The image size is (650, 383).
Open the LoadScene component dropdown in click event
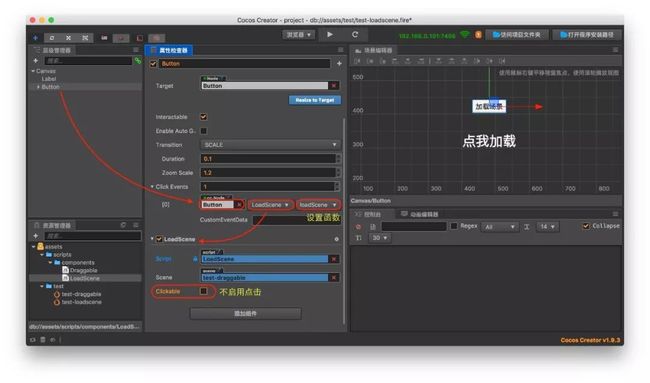[x=270, y=205]
